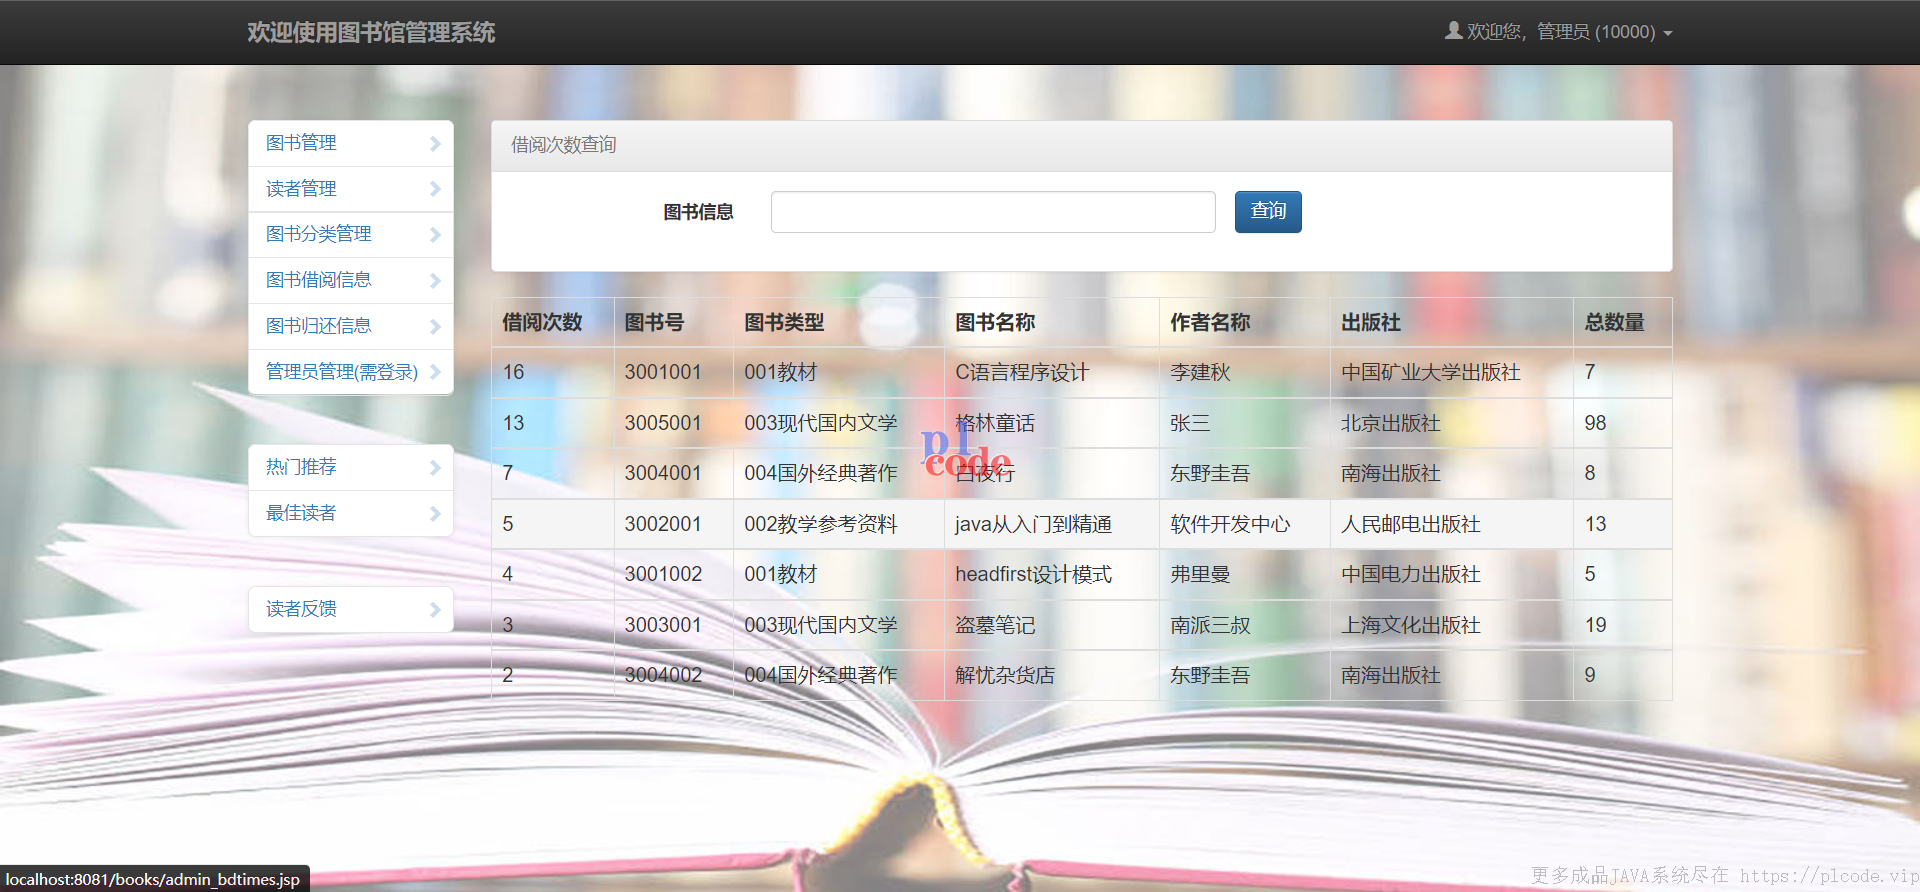Click the chevron next to 图书分类管理
The width and height of the screenshot is (1920, 892).
coord(435,234)
